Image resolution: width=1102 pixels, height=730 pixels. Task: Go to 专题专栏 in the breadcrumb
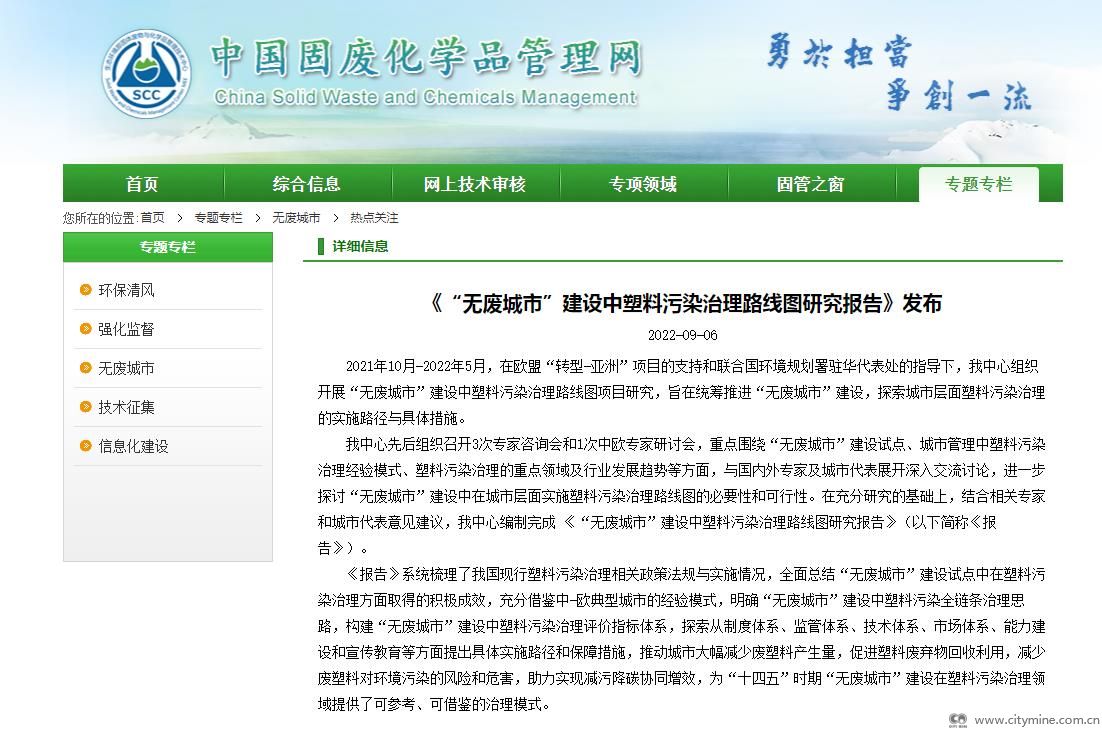[x=219, y=218]
